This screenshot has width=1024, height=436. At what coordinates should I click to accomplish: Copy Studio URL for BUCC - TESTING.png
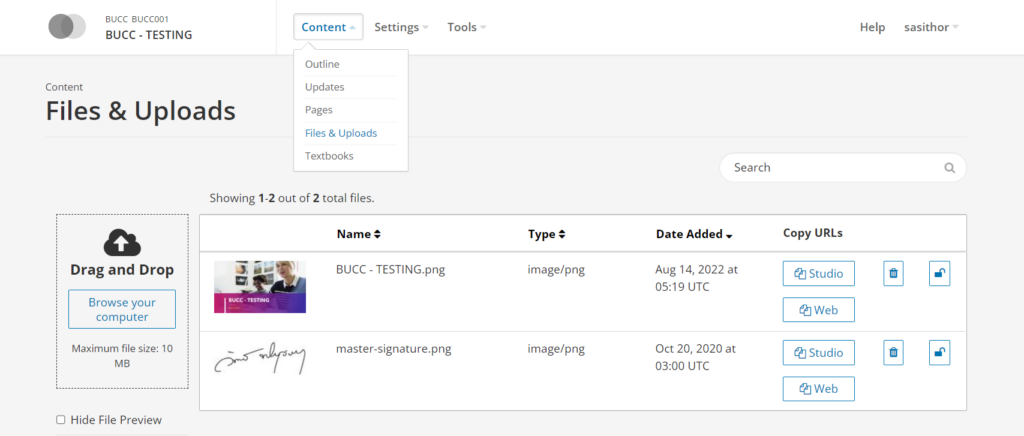coord(818,273)
